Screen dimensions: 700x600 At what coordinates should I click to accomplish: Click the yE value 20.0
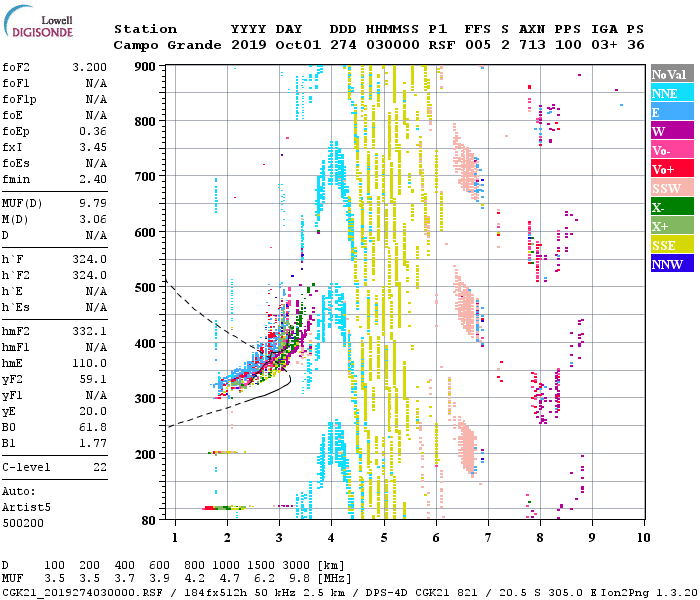click(93, 412)
